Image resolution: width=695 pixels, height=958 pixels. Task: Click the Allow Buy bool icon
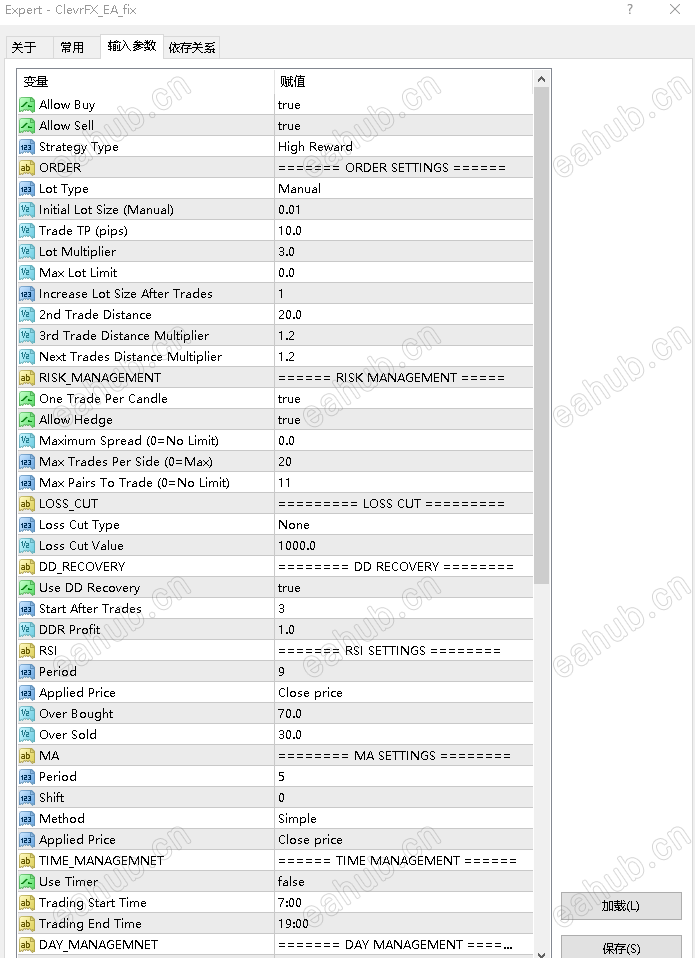tap(26, 104)
